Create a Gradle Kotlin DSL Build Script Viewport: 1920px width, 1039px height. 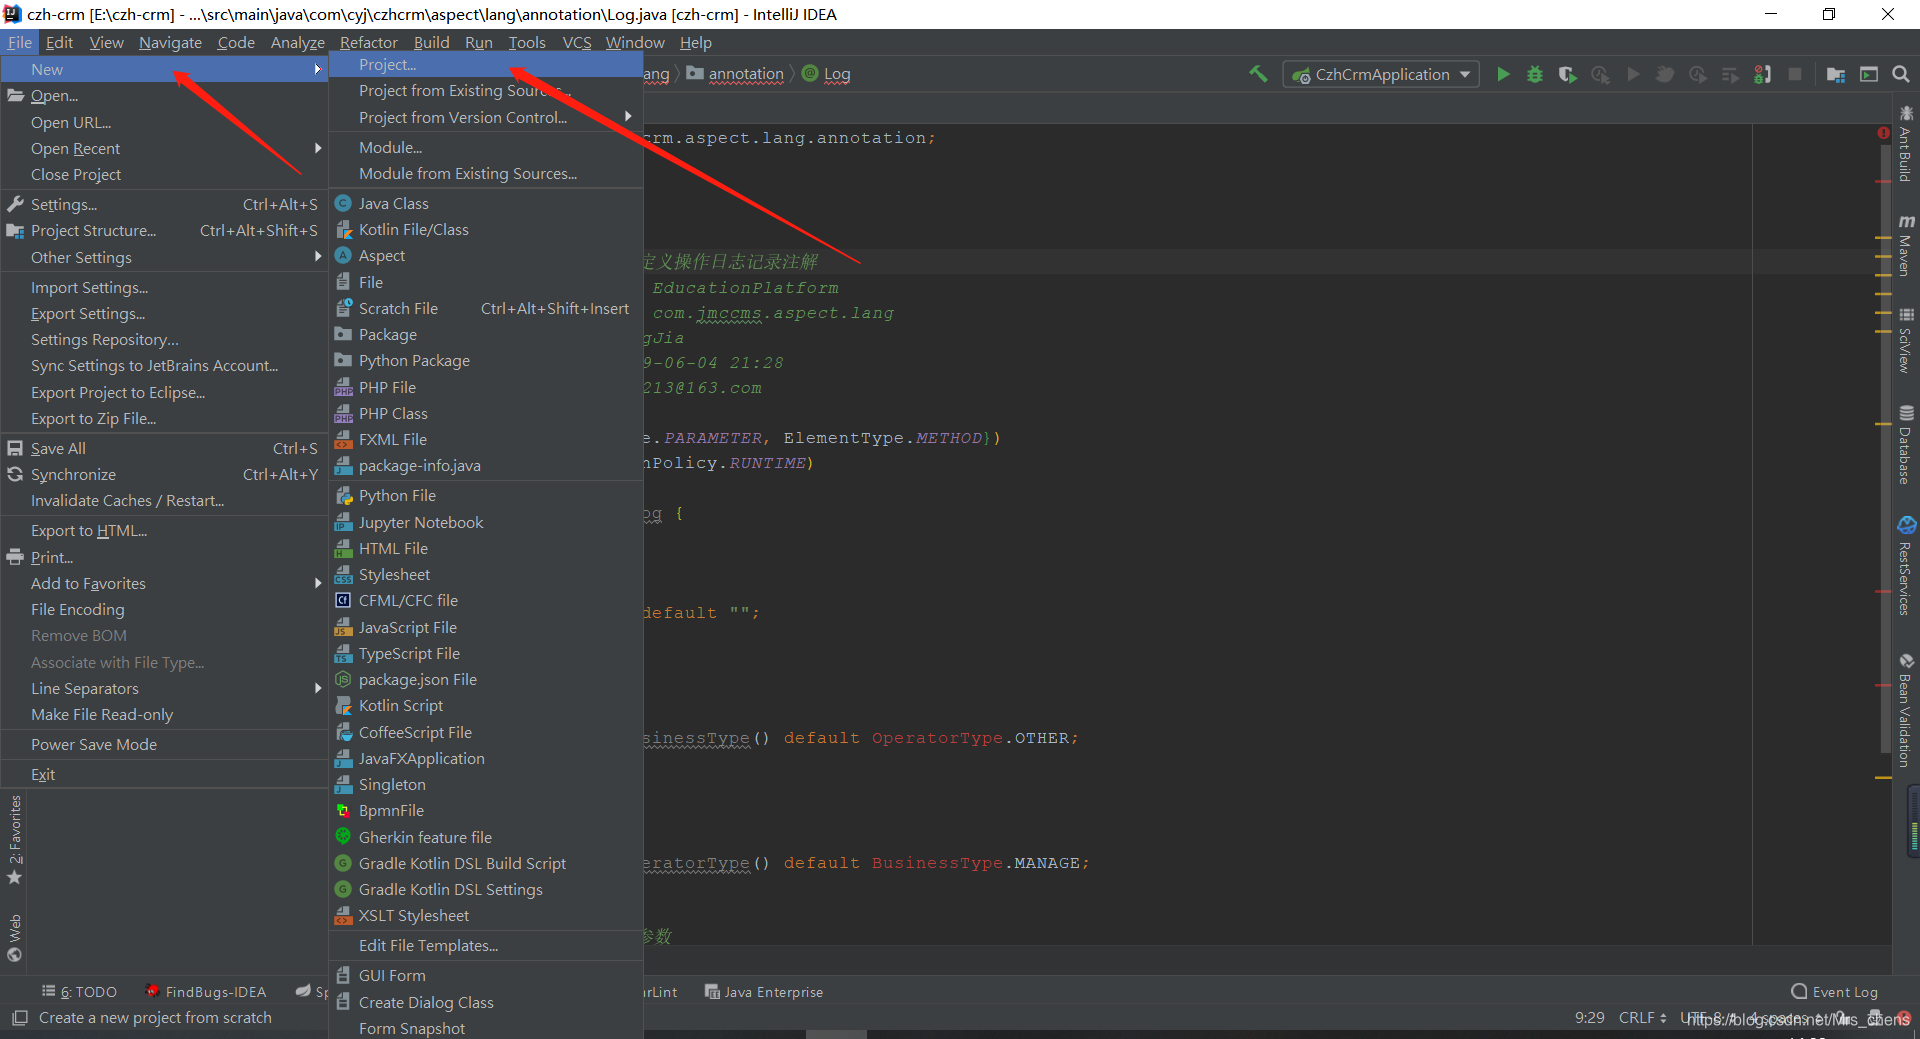pos(486,863)
